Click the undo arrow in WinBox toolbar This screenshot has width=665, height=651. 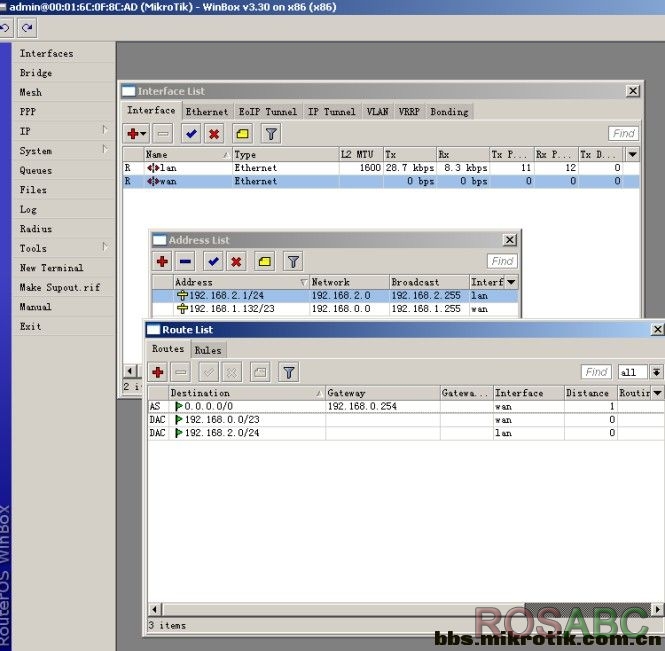click(x=5, y=28)
